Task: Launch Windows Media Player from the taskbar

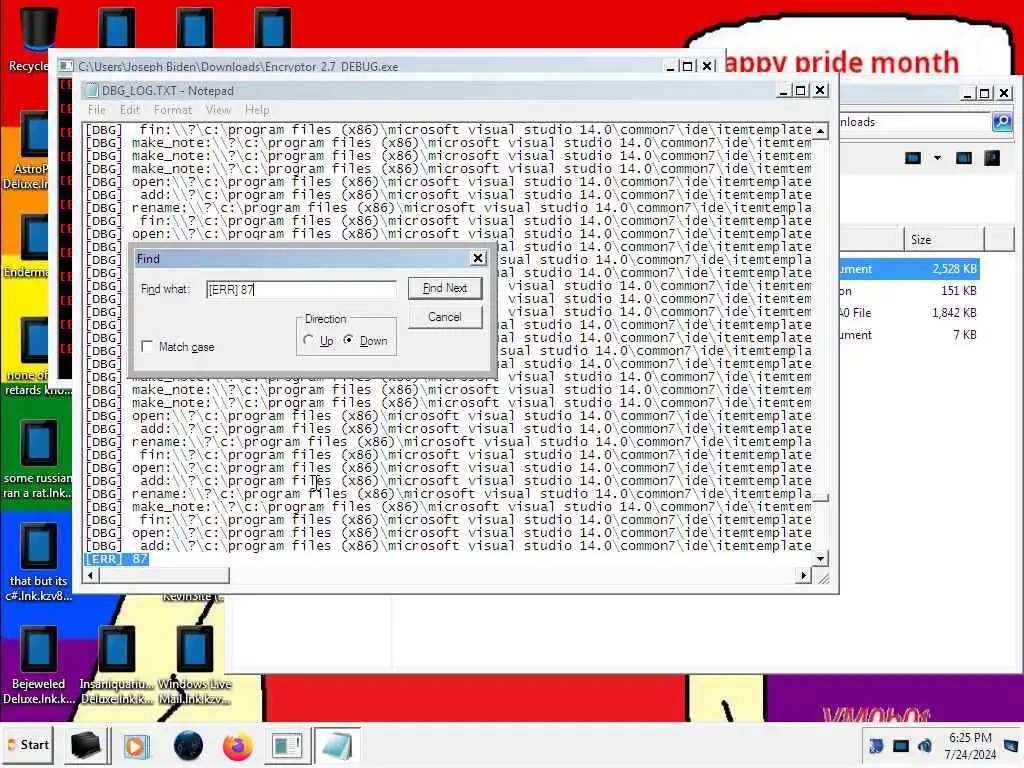Action: (136, 745)
